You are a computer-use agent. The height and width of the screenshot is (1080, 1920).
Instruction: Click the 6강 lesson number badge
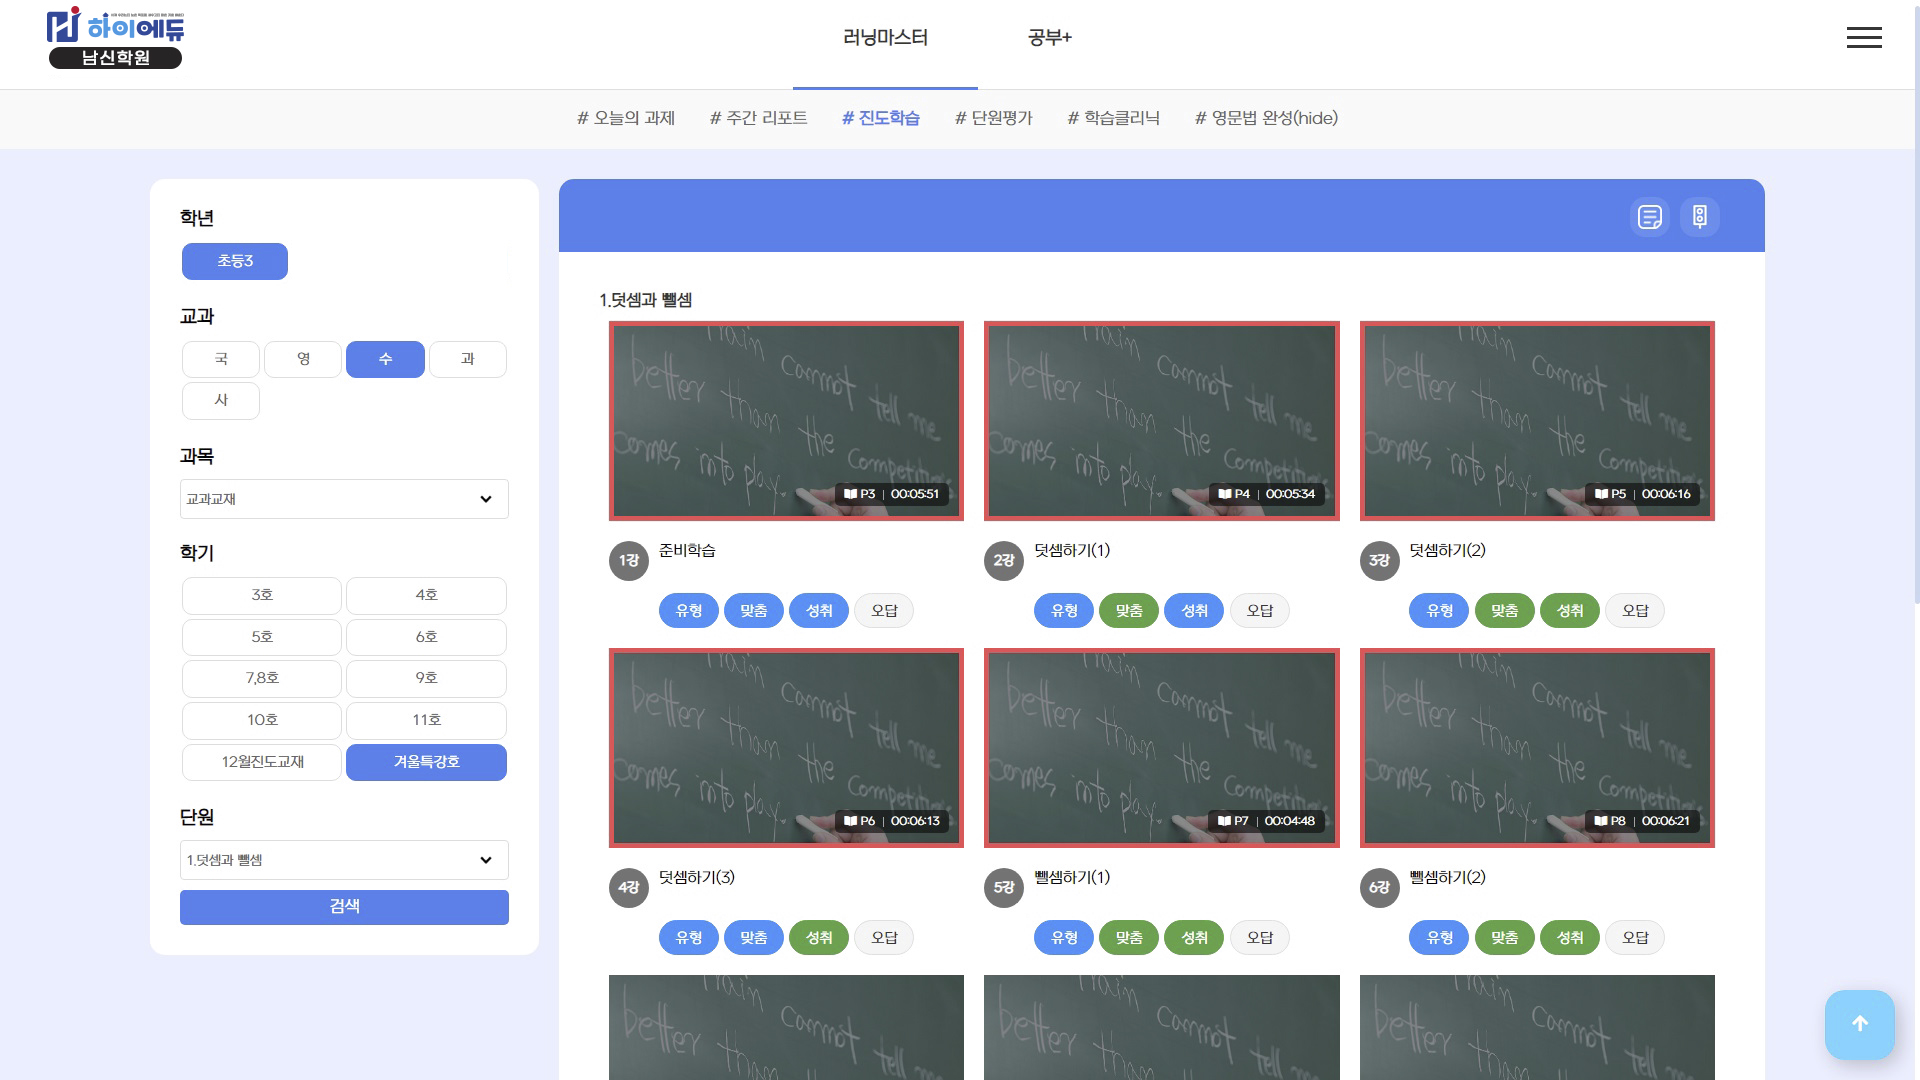coord(1380,888)
